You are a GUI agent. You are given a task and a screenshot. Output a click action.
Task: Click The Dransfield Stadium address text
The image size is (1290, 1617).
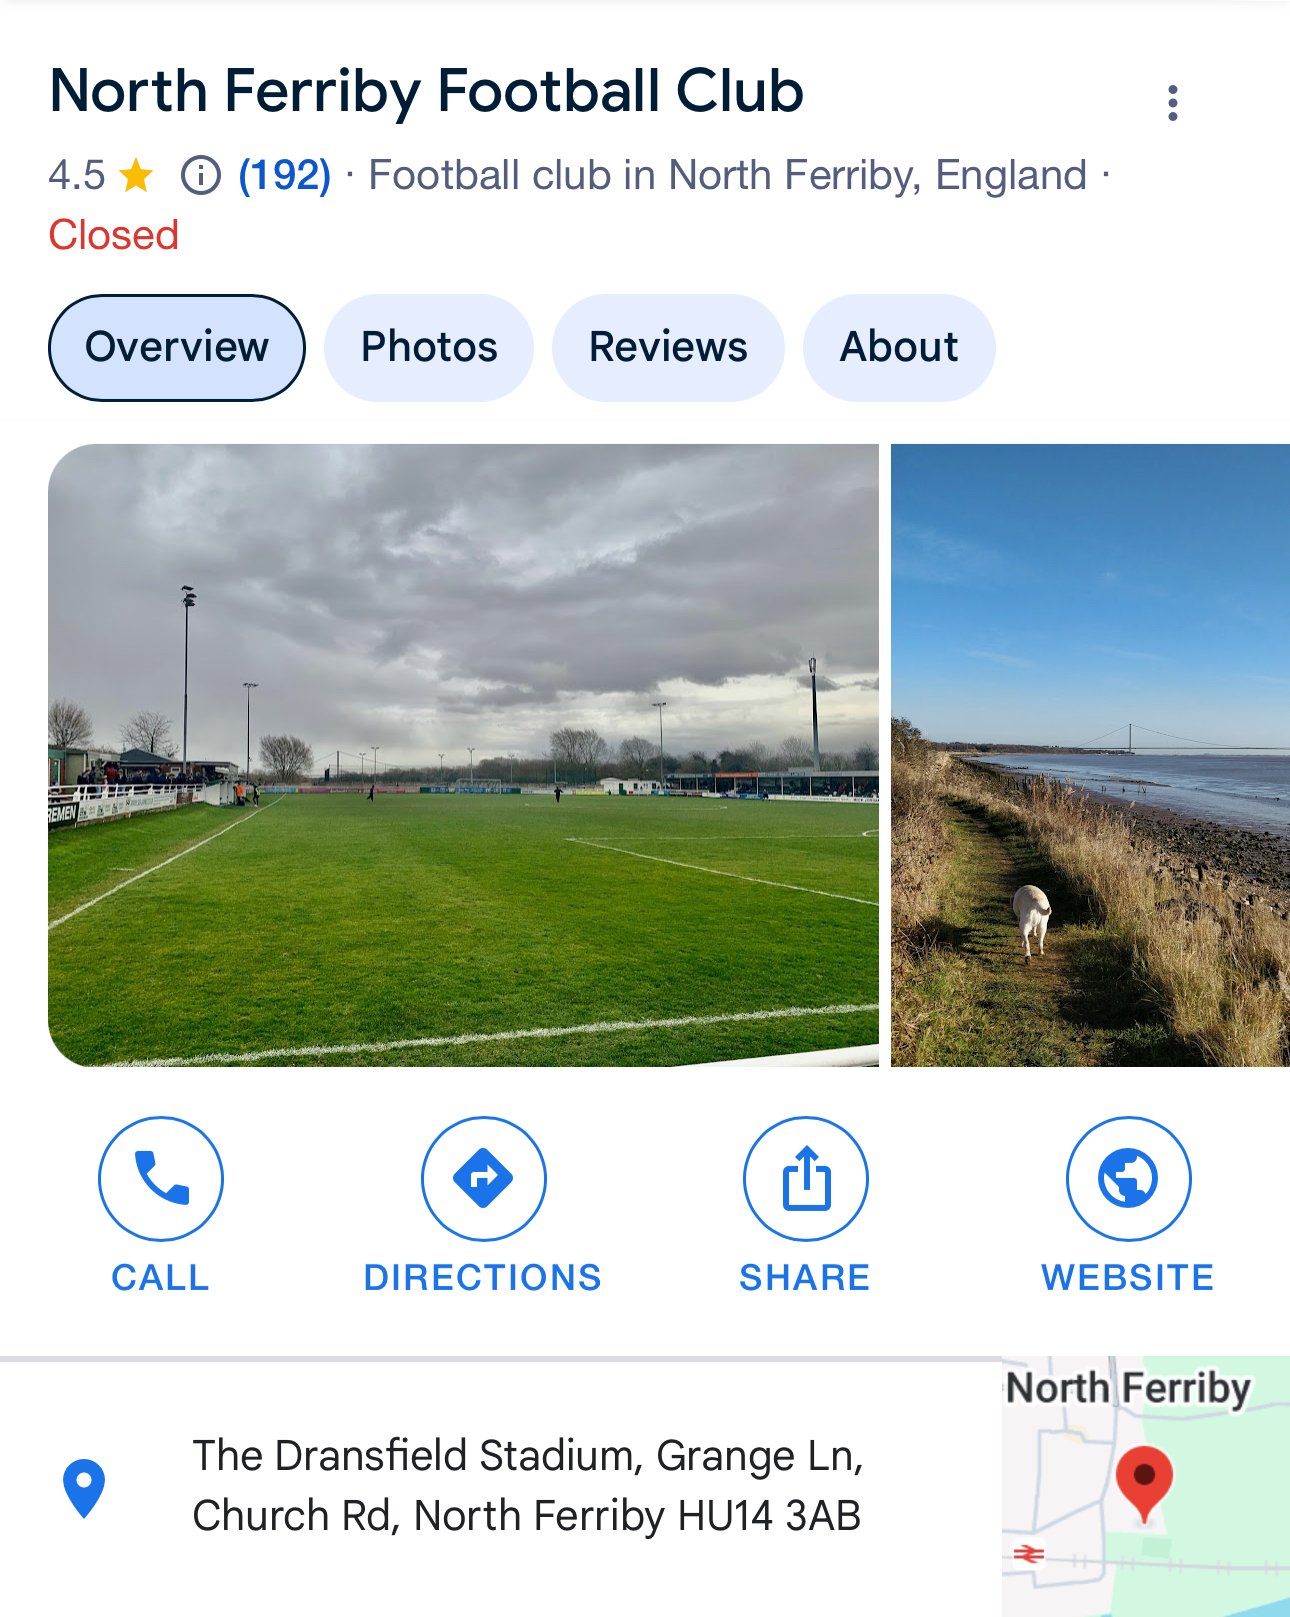pyautogui.click(x=527, y=1486)
